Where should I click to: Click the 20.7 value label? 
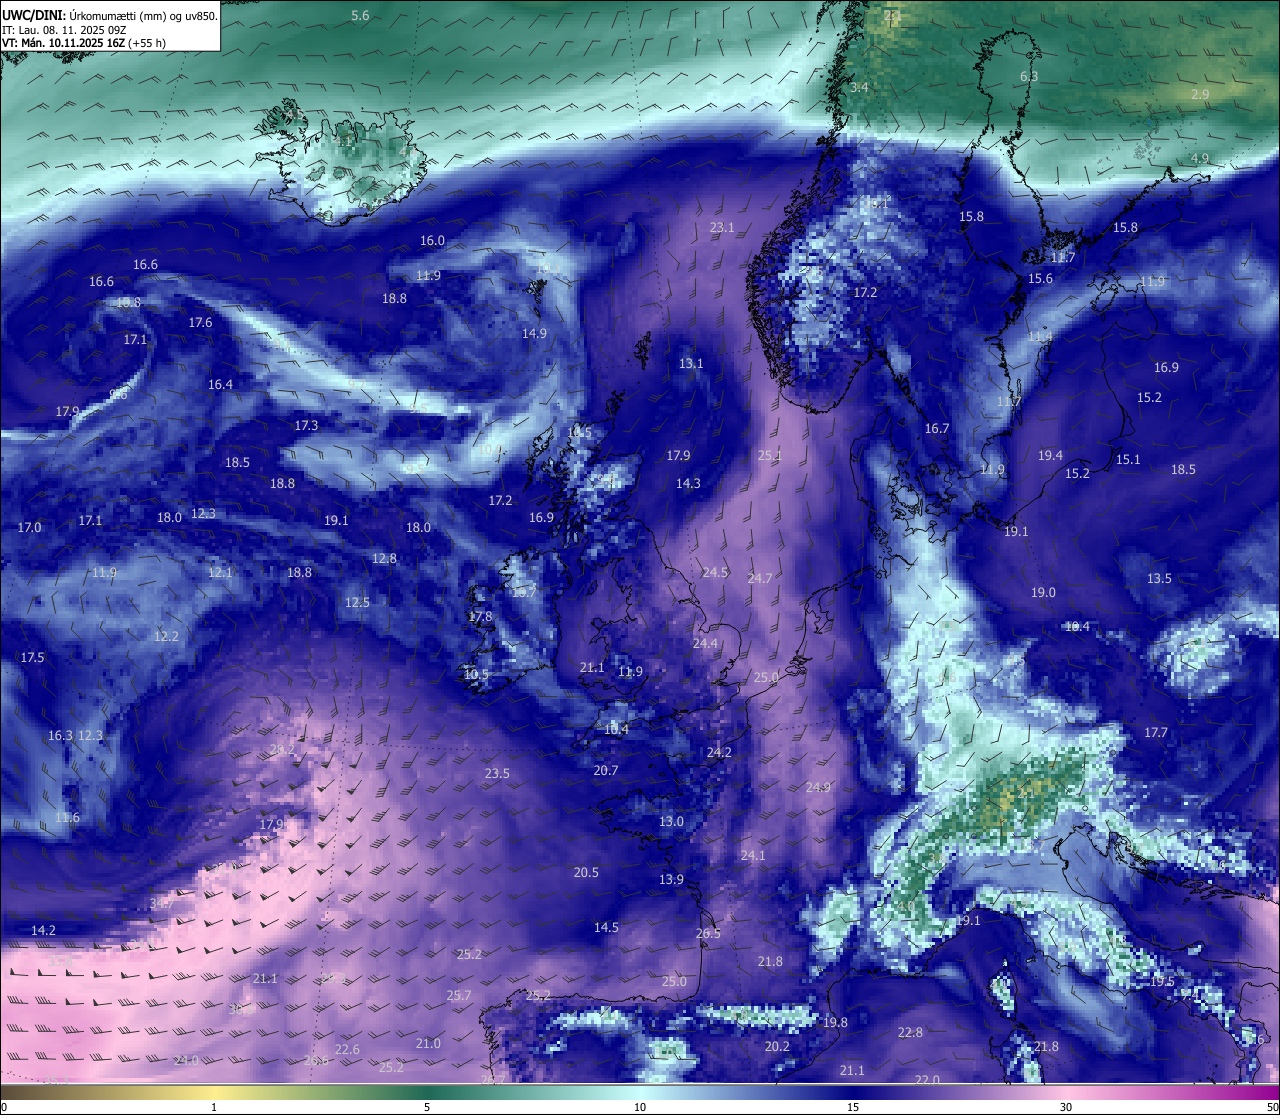tap(606, 771)
